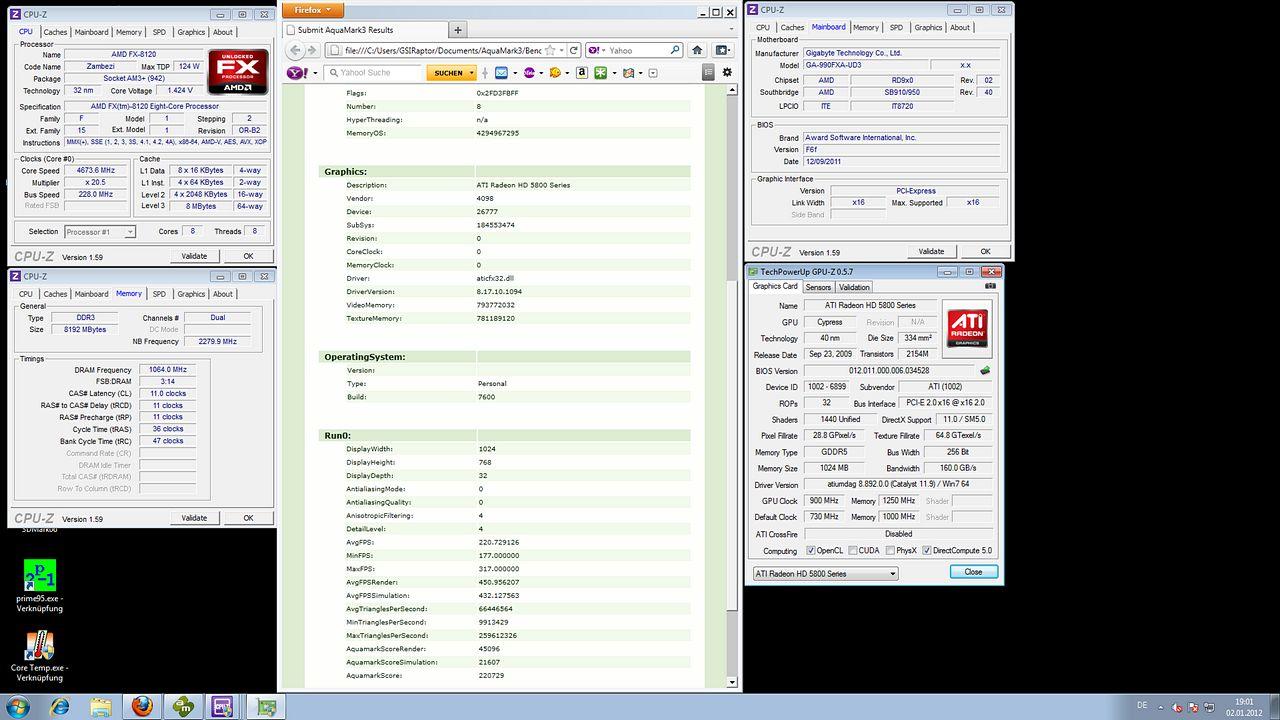
Task: Open the Amazon toolbar shortcut
Action: [x=580, y=73]
